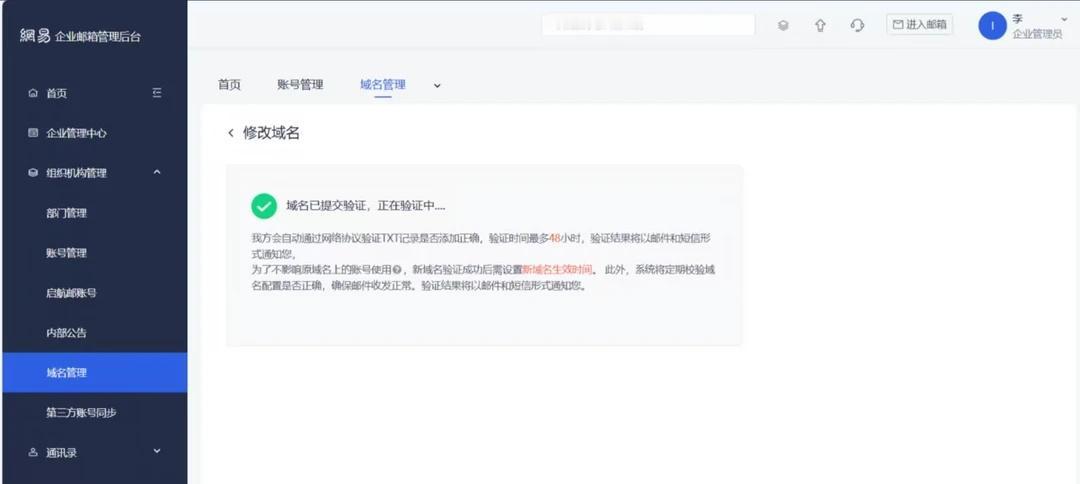The image size is (1080, 484).
Task: Switch to the 账号管理 tab
Action: (x=300, y=85)
